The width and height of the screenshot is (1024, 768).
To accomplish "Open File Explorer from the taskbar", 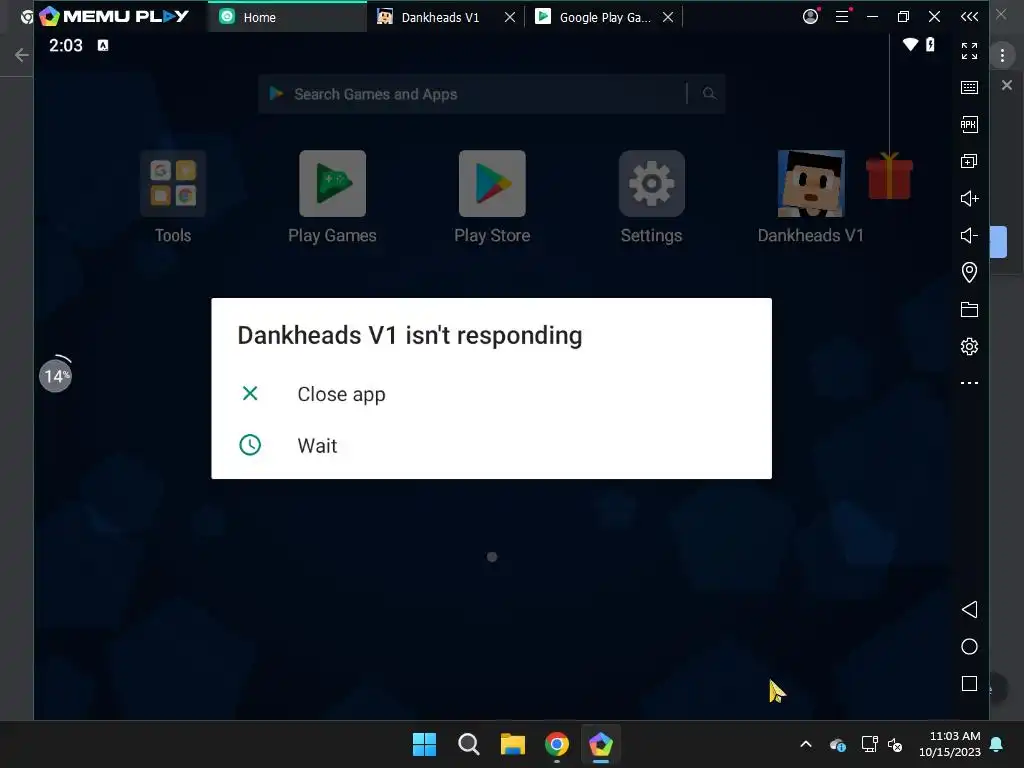I will point(513,744).
